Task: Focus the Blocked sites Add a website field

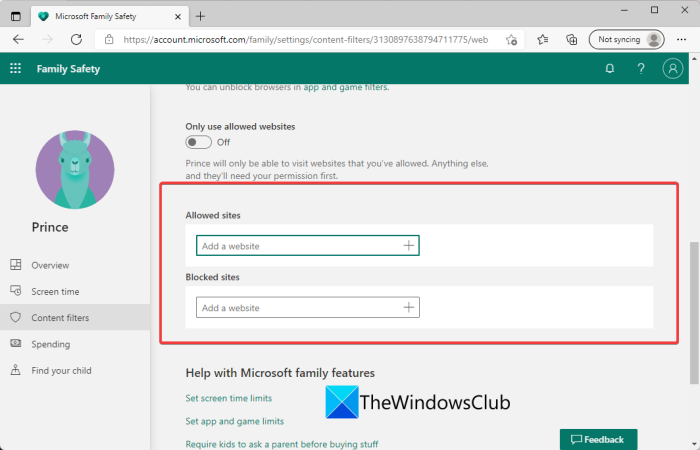Action: (308, 307)
